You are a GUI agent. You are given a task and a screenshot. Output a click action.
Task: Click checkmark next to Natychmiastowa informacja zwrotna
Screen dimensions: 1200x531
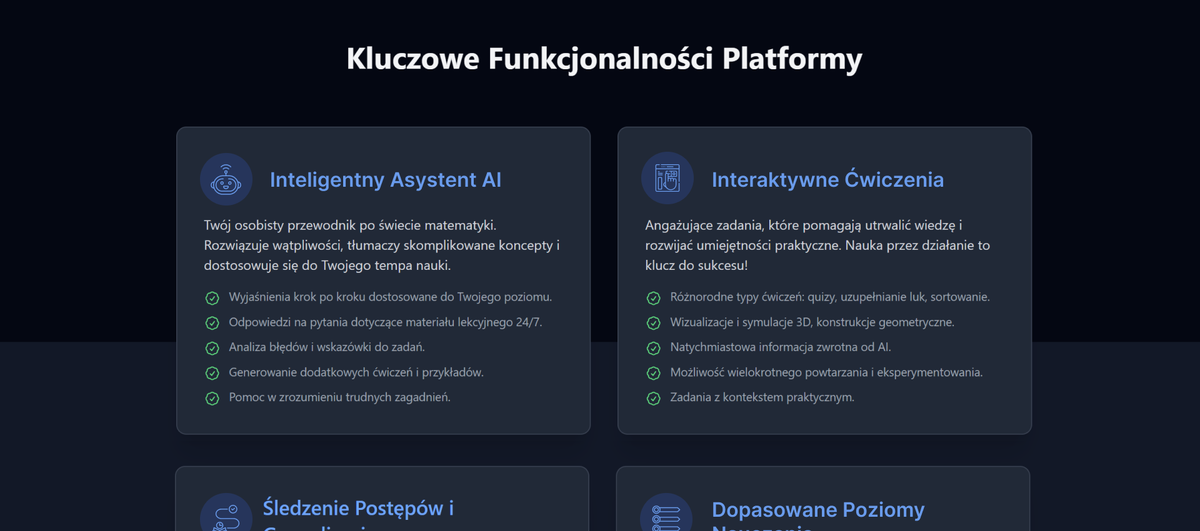(653, 348)
